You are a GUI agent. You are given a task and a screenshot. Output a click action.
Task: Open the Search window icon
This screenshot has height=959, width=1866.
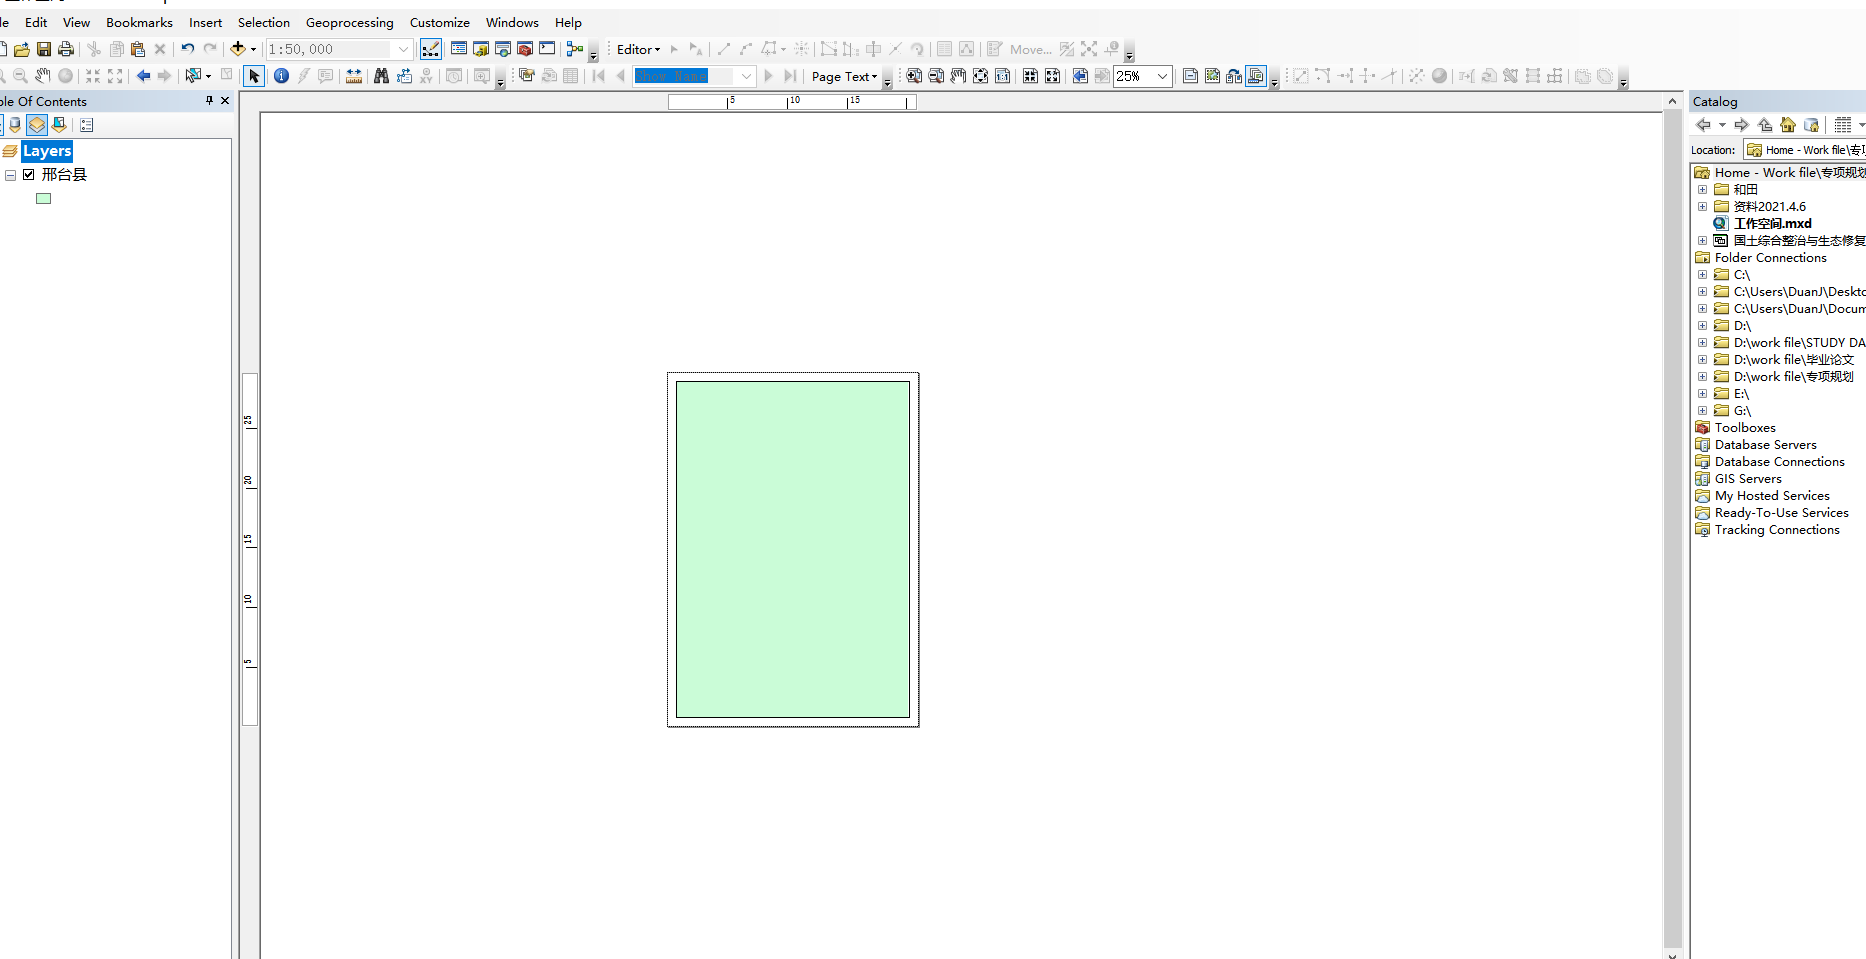503,49
